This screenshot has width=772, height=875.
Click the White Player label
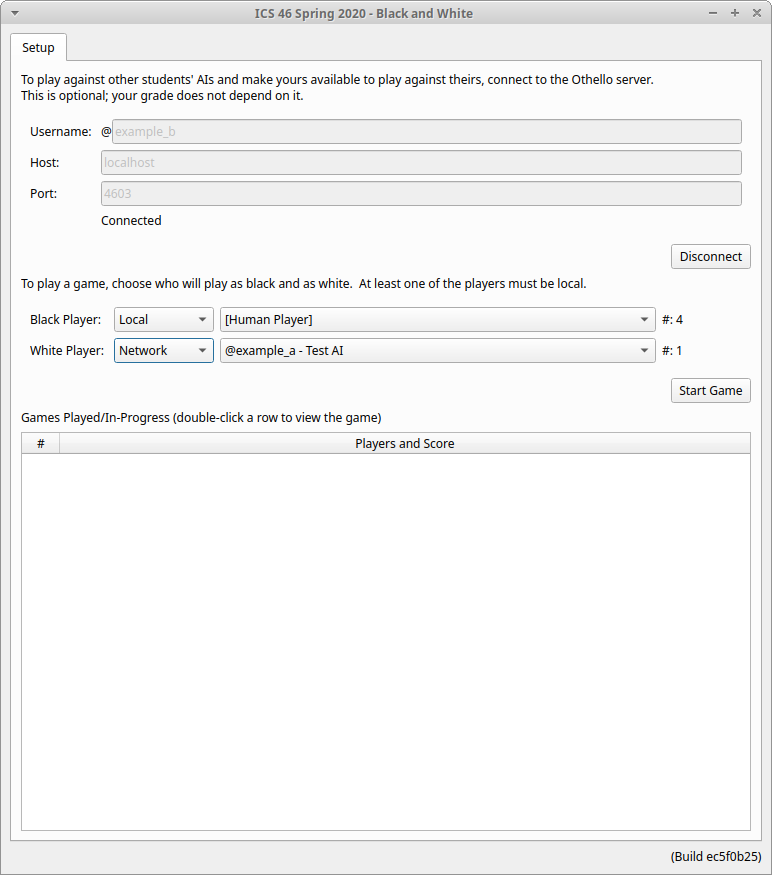(67, 350)
